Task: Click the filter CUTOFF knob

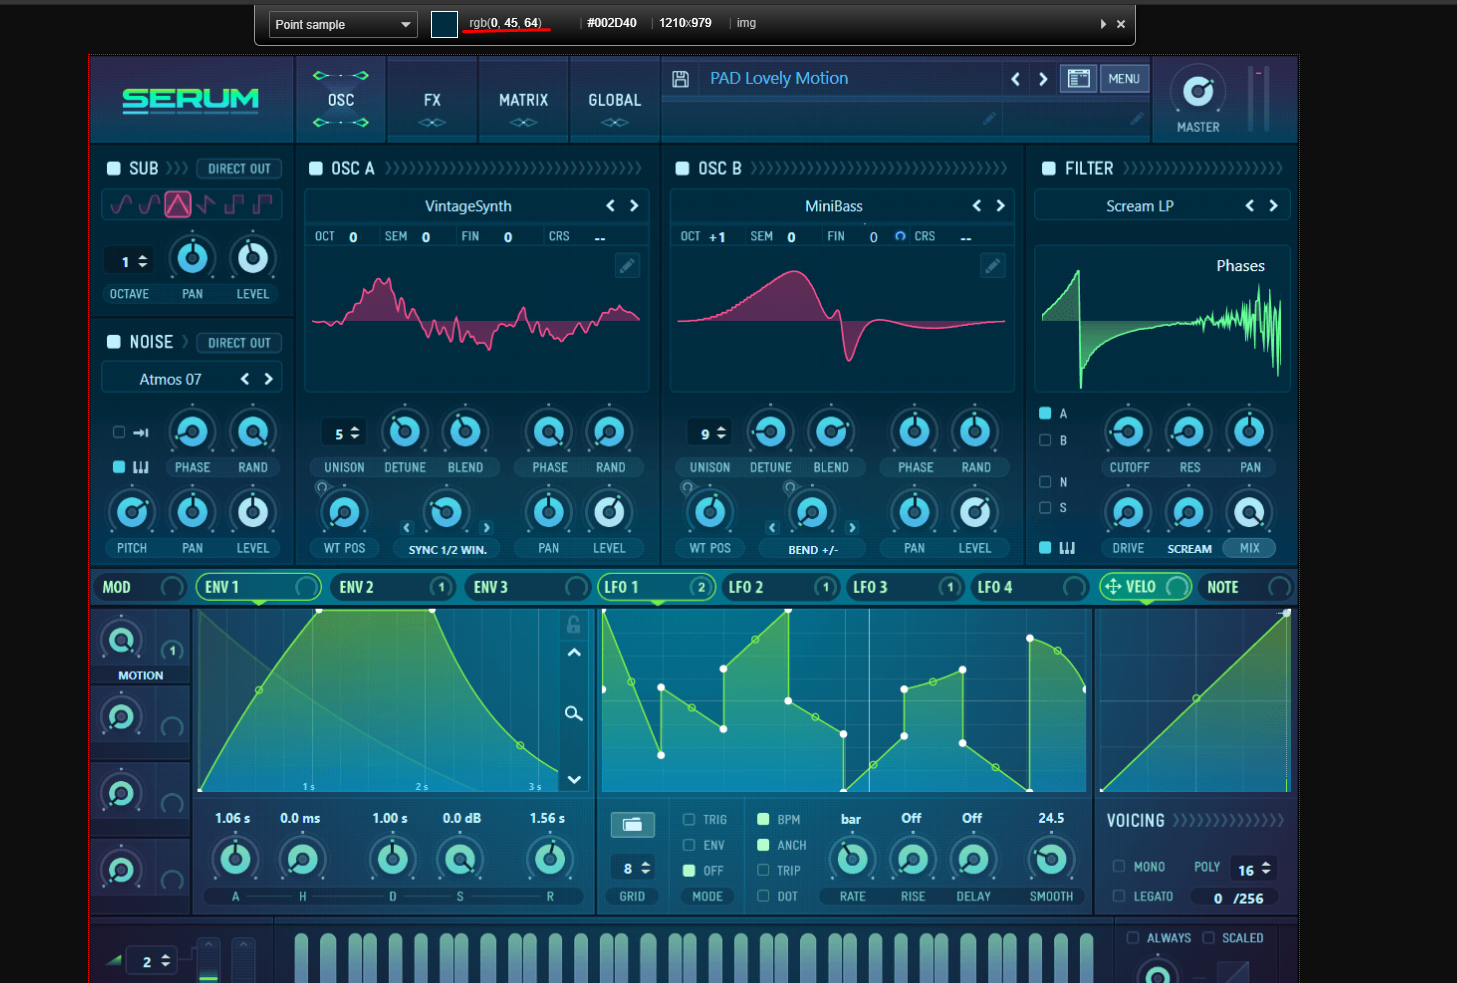Action: [1128, 432]
